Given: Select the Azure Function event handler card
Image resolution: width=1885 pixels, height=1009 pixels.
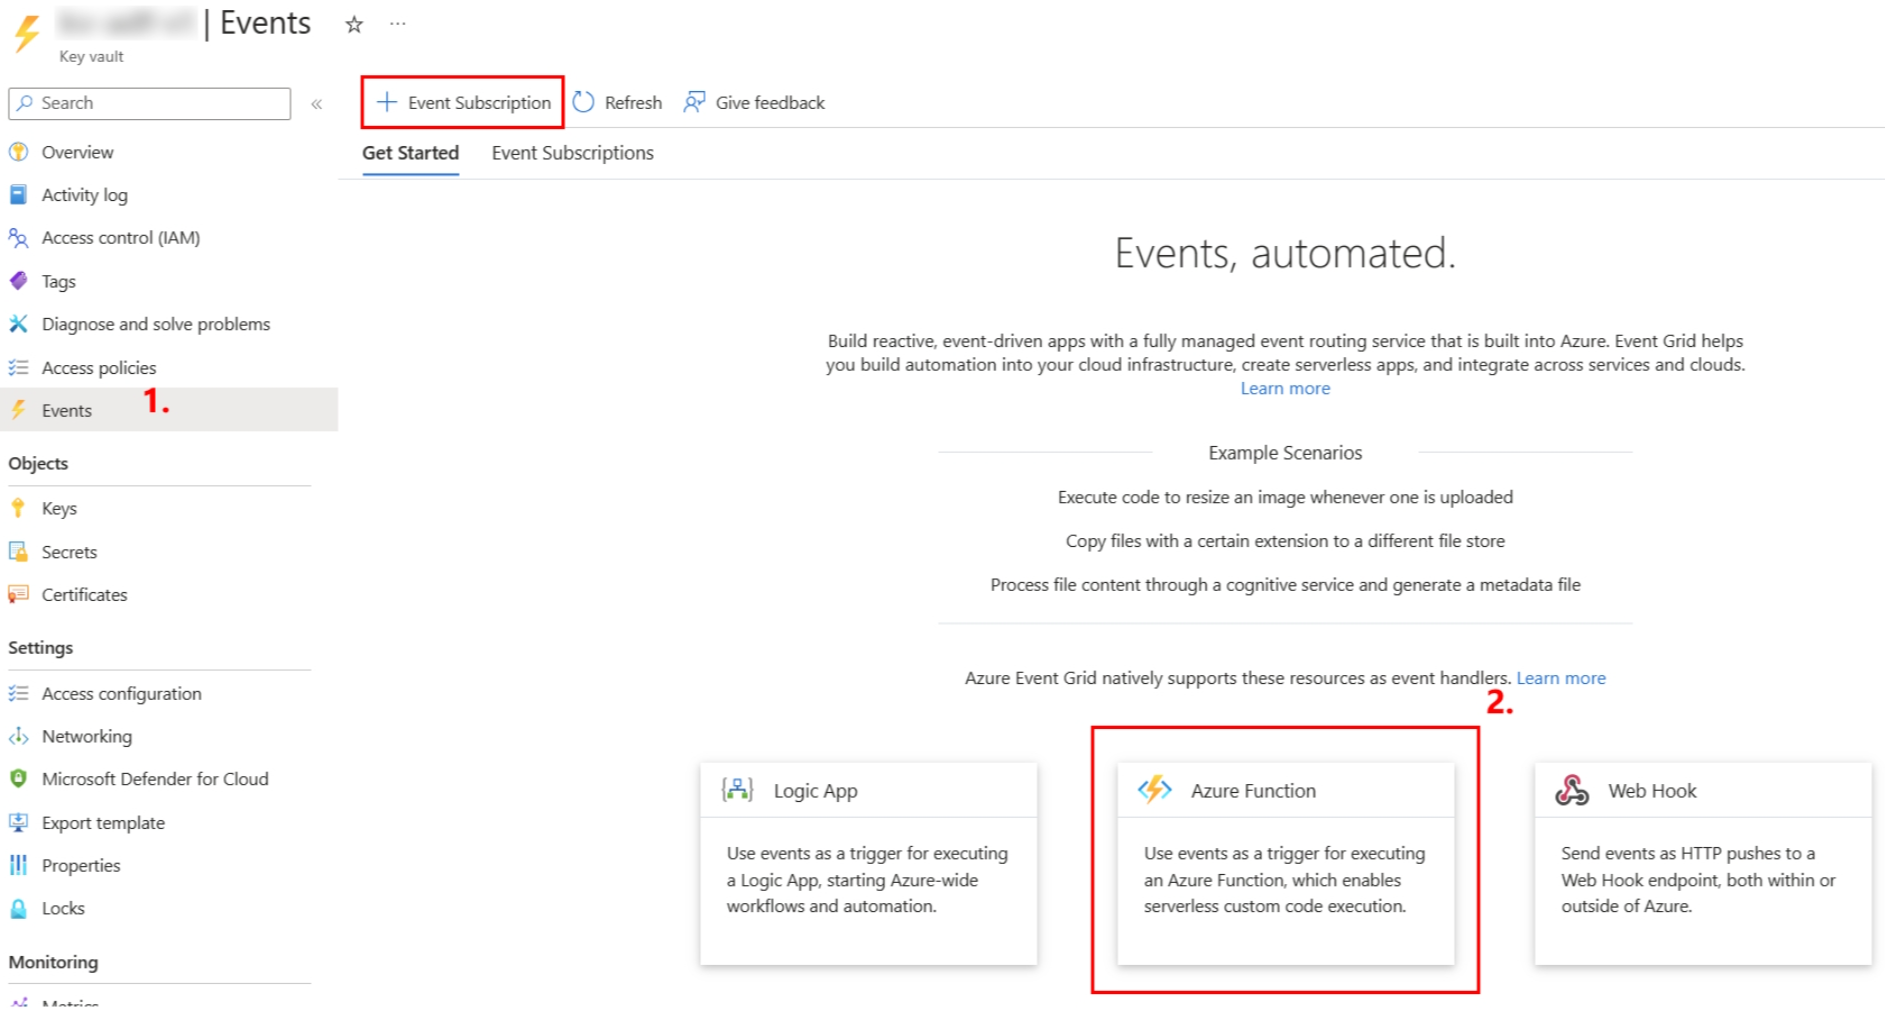Looking at the screenshot, I should coord(1285,862).
